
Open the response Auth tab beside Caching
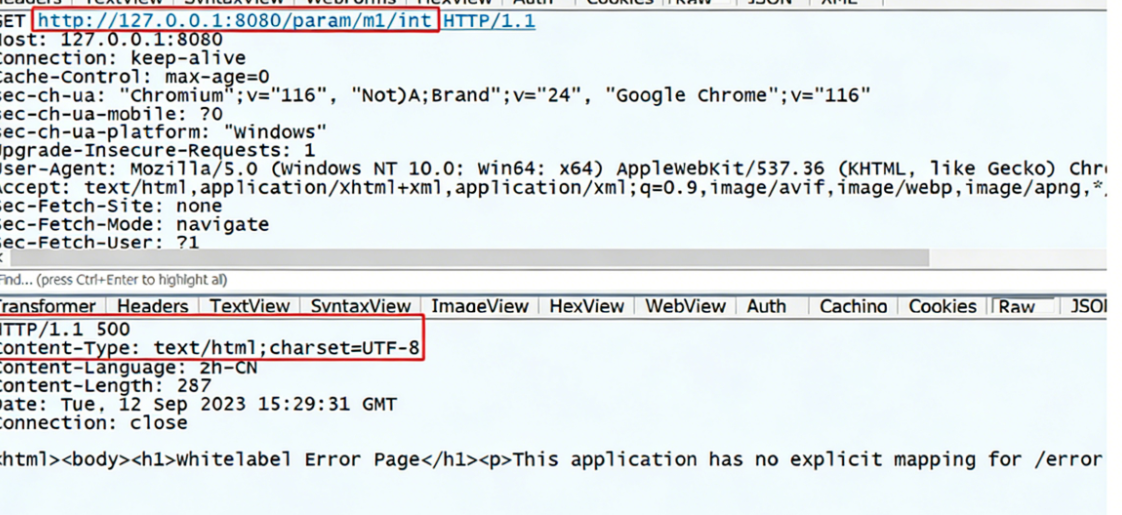[x=766, y=306]
